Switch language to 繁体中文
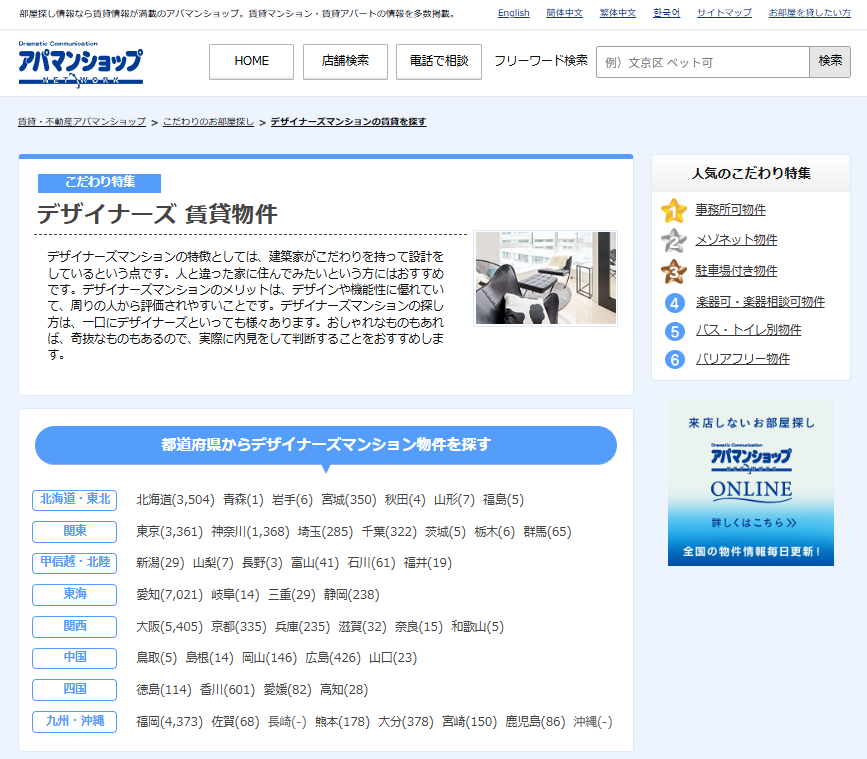 click(x=618, y=13)
